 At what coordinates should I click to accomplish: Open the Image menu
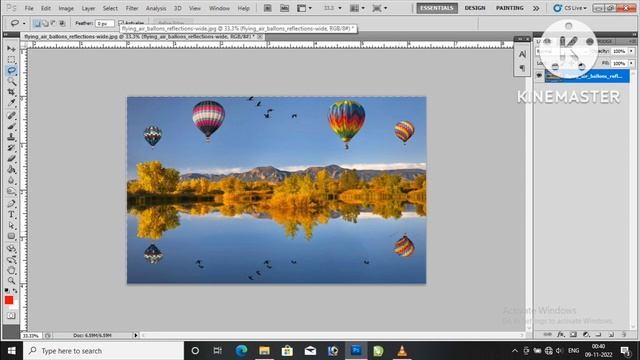pyautogui.click(x=66, y=8)
